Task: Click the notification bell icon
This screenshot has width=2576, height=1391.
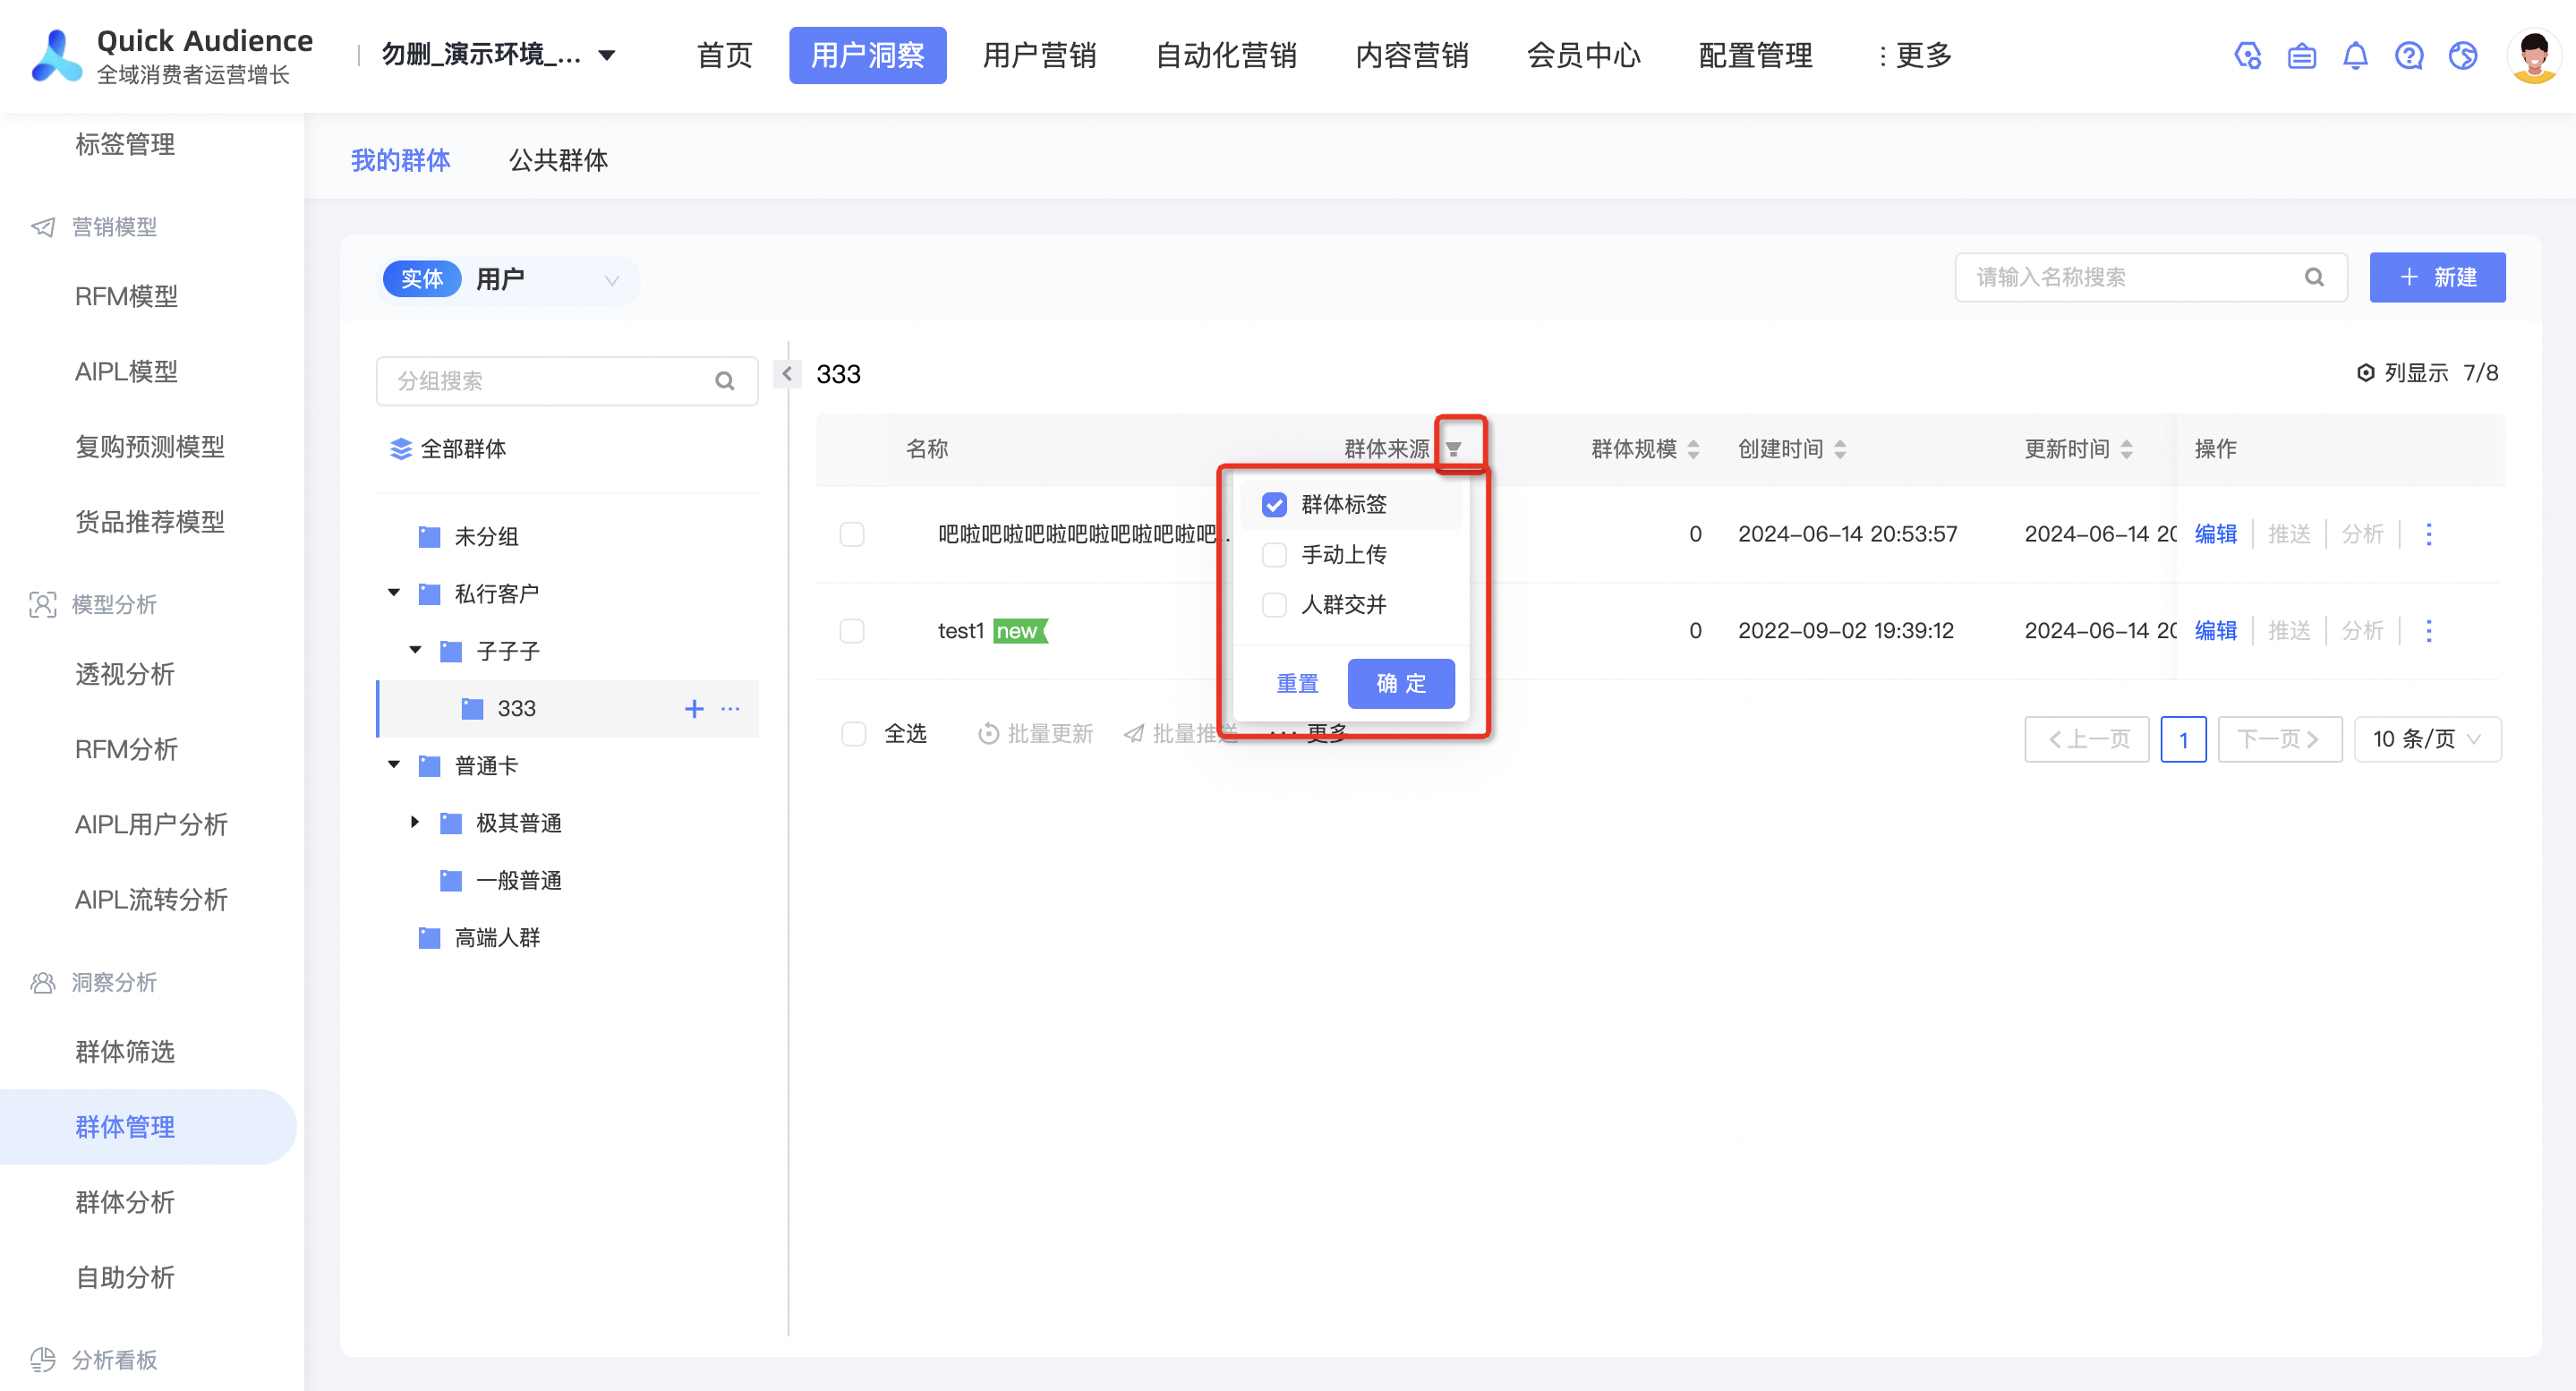Action: coord(2355,56)
